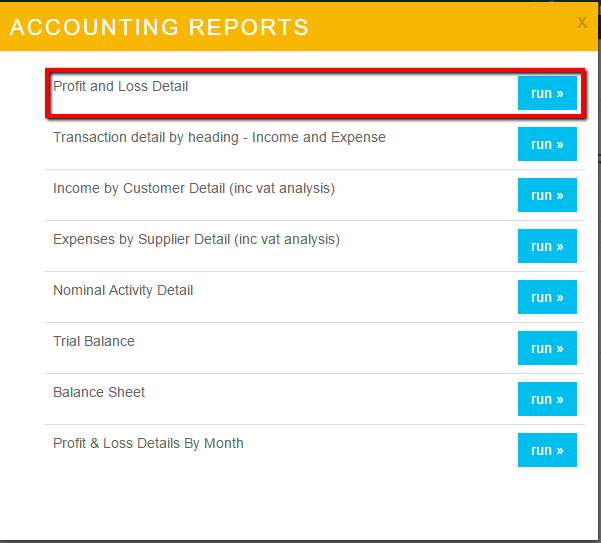Run Profit & Loss Details By Month
601x543 pixels.
point(547,450)
